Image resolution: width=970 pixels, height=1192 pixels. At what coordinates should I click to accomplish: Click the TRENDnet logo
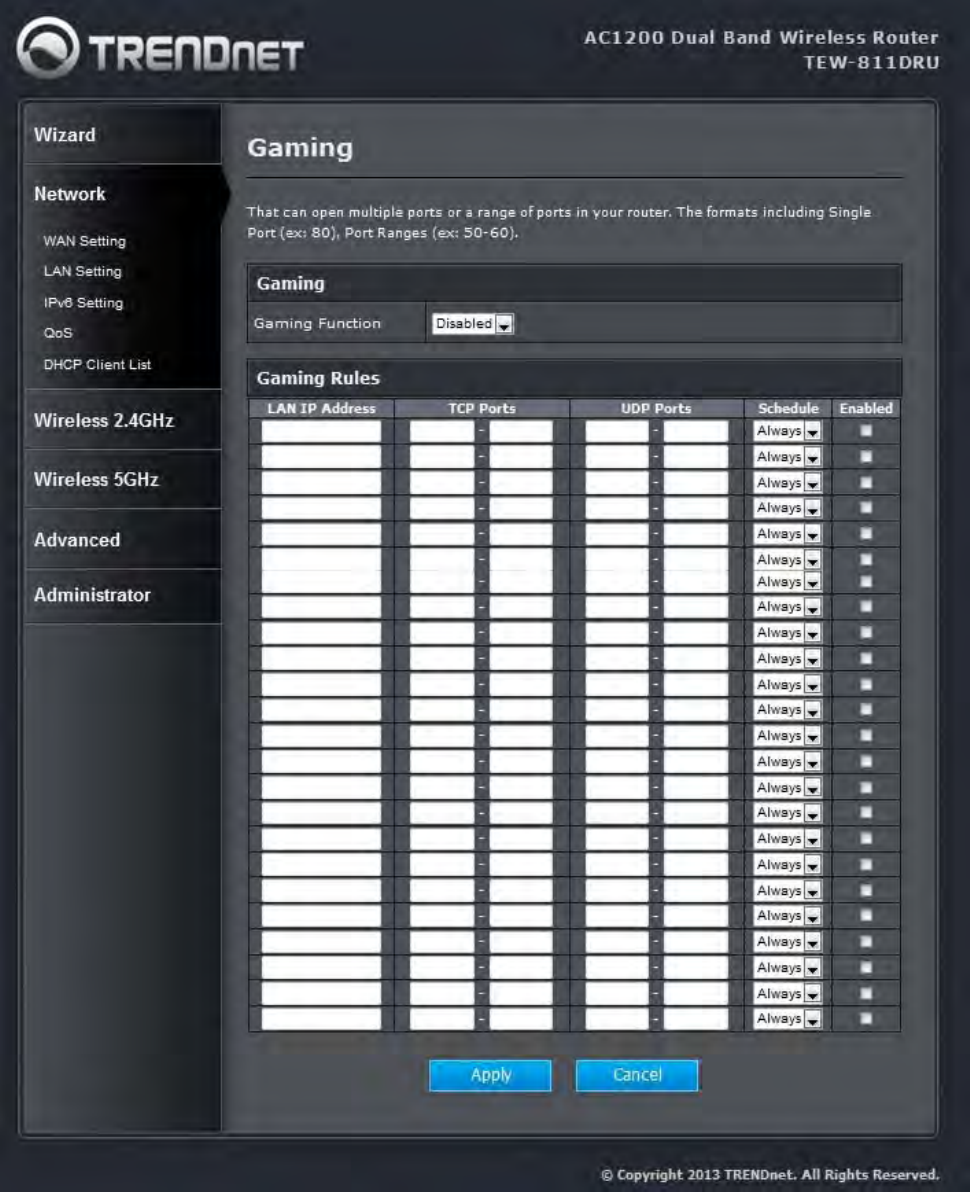[160, 49]
